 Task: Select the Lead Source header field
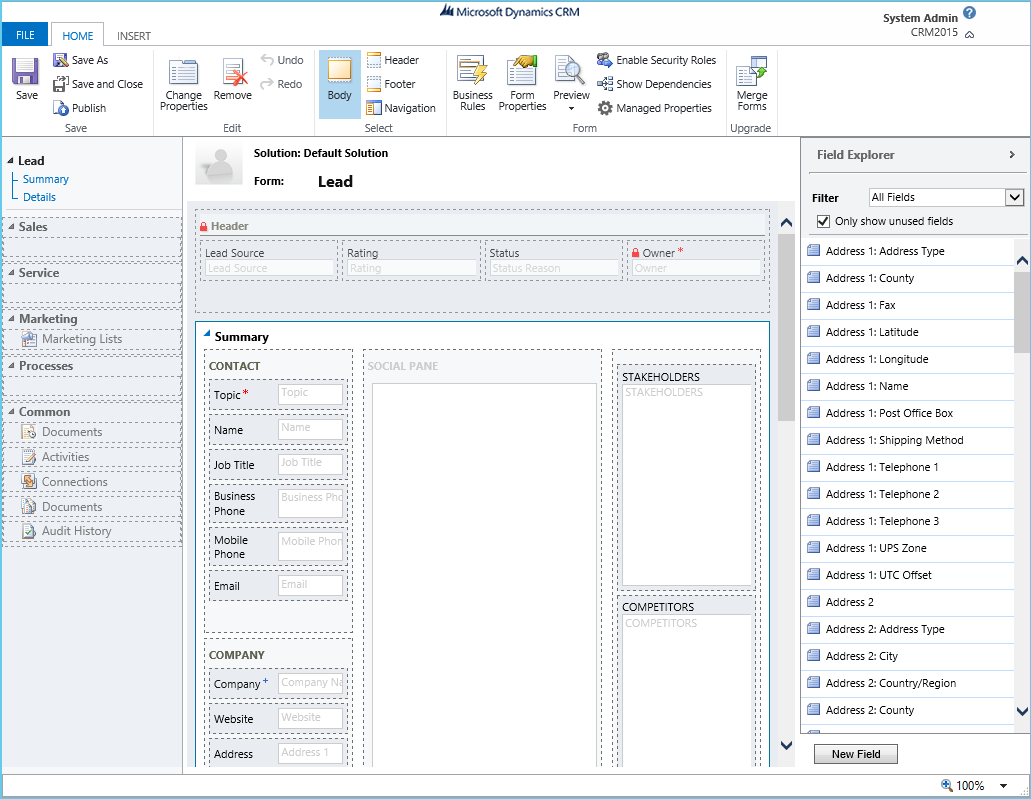[x=269, y=260]
